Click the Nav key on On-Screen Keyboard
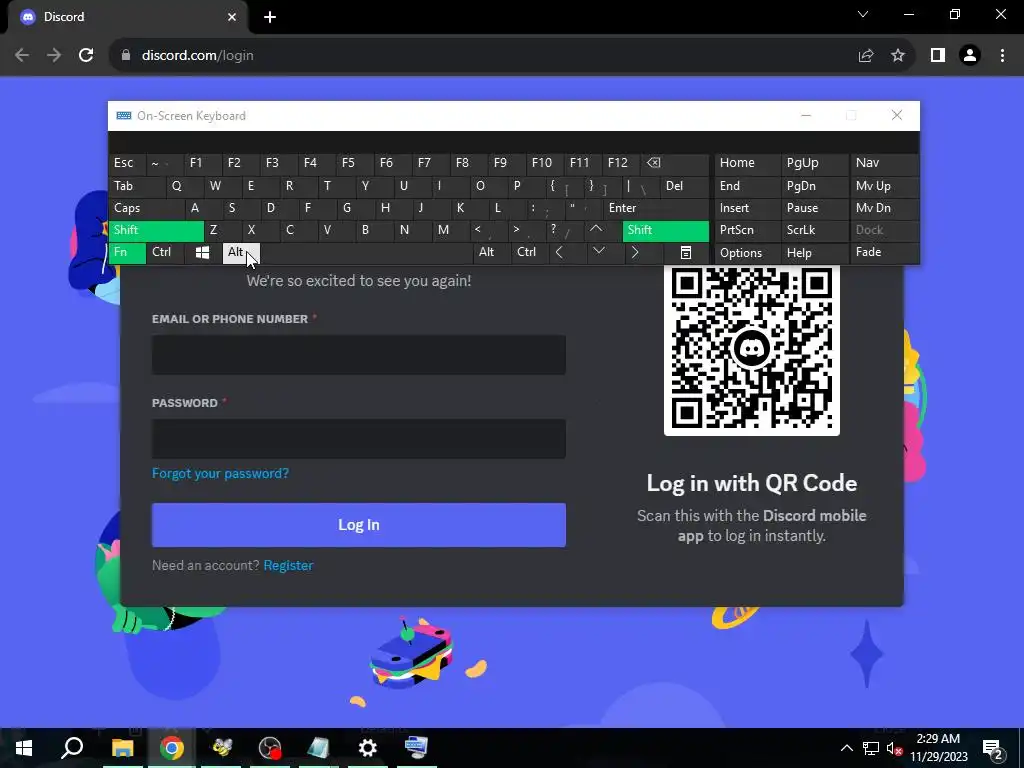 [x=885, y=163]
